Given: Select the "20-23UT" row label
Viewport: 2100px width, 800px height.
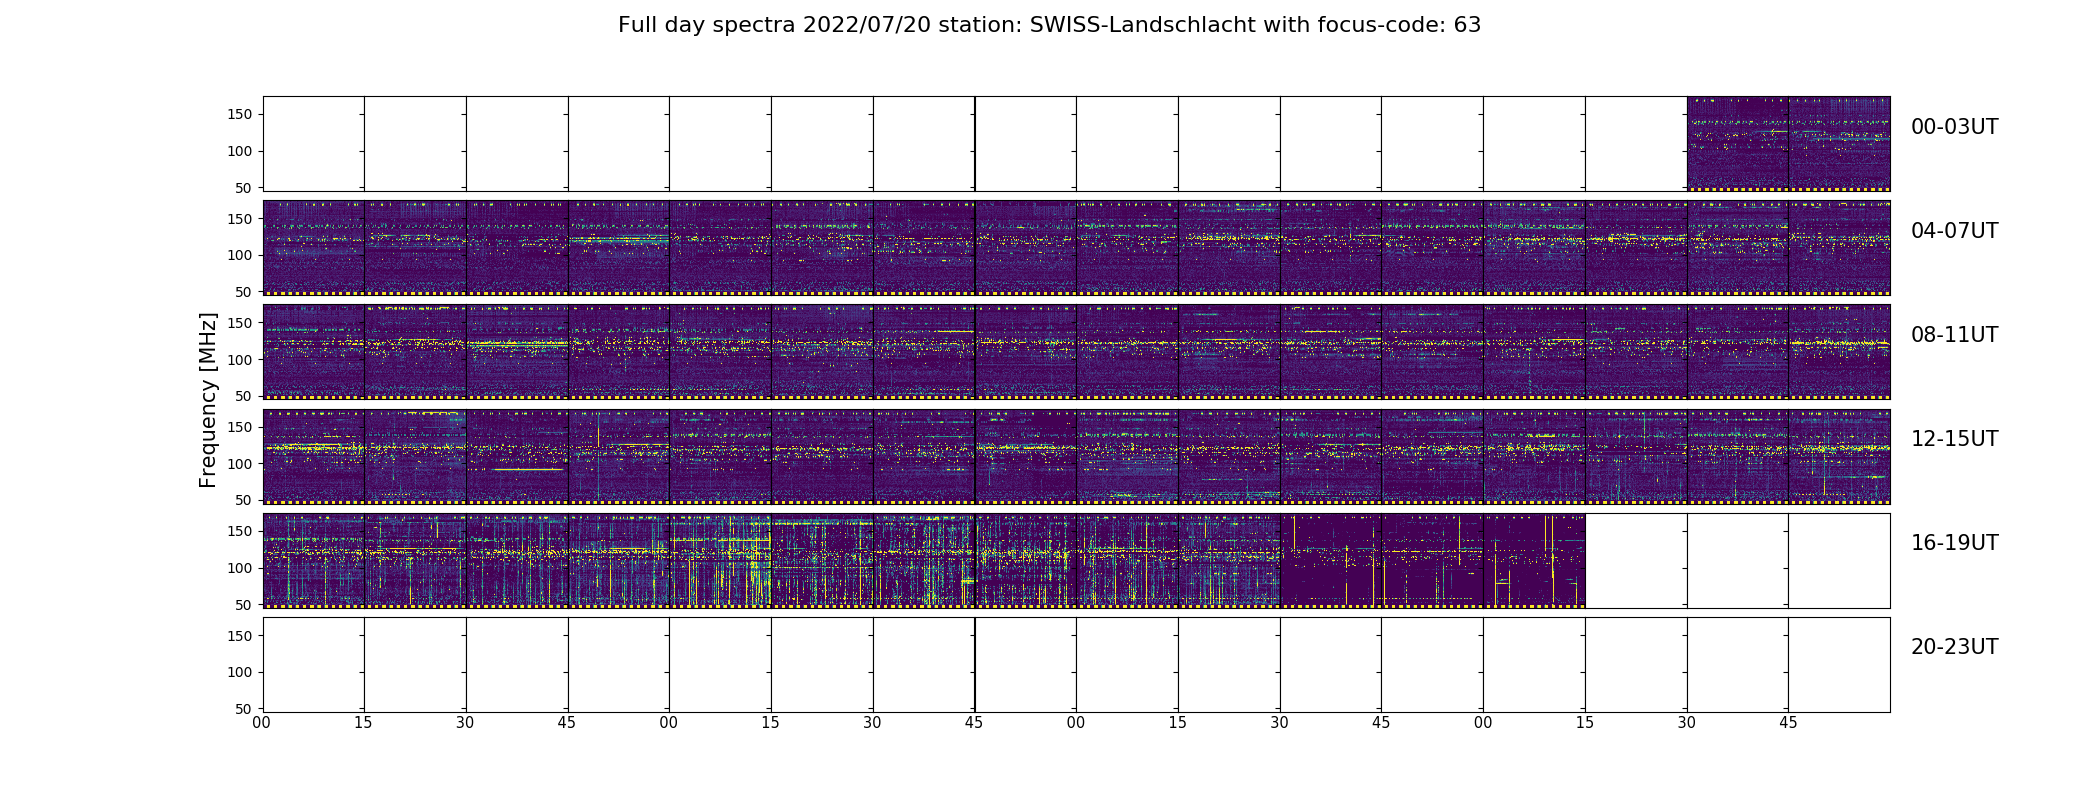Looking at the screenshot, I should 1954,647.
